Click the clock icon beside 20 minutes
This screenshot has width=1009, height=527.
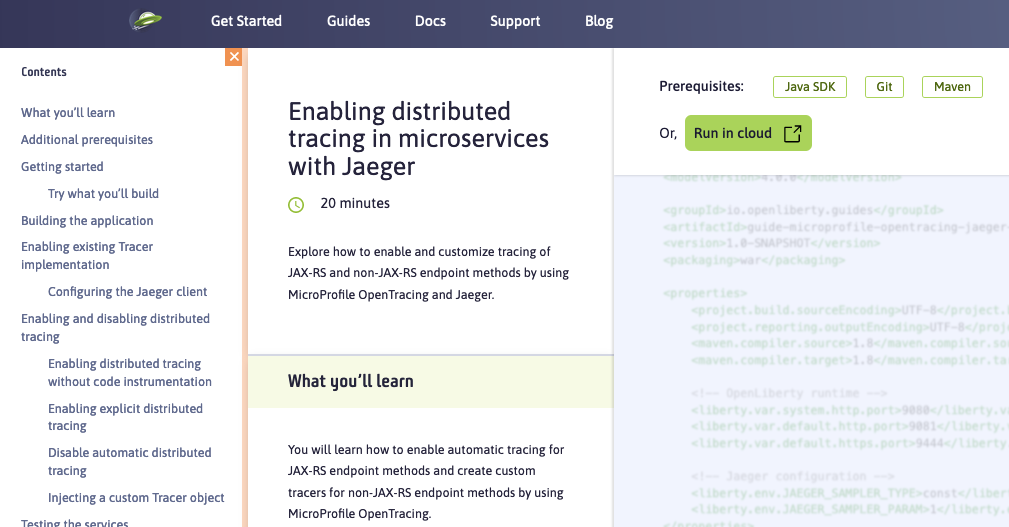point(296,205)
